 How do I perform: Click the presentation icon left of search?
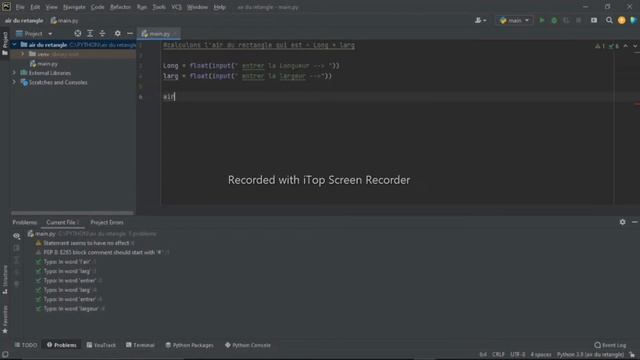594,20
